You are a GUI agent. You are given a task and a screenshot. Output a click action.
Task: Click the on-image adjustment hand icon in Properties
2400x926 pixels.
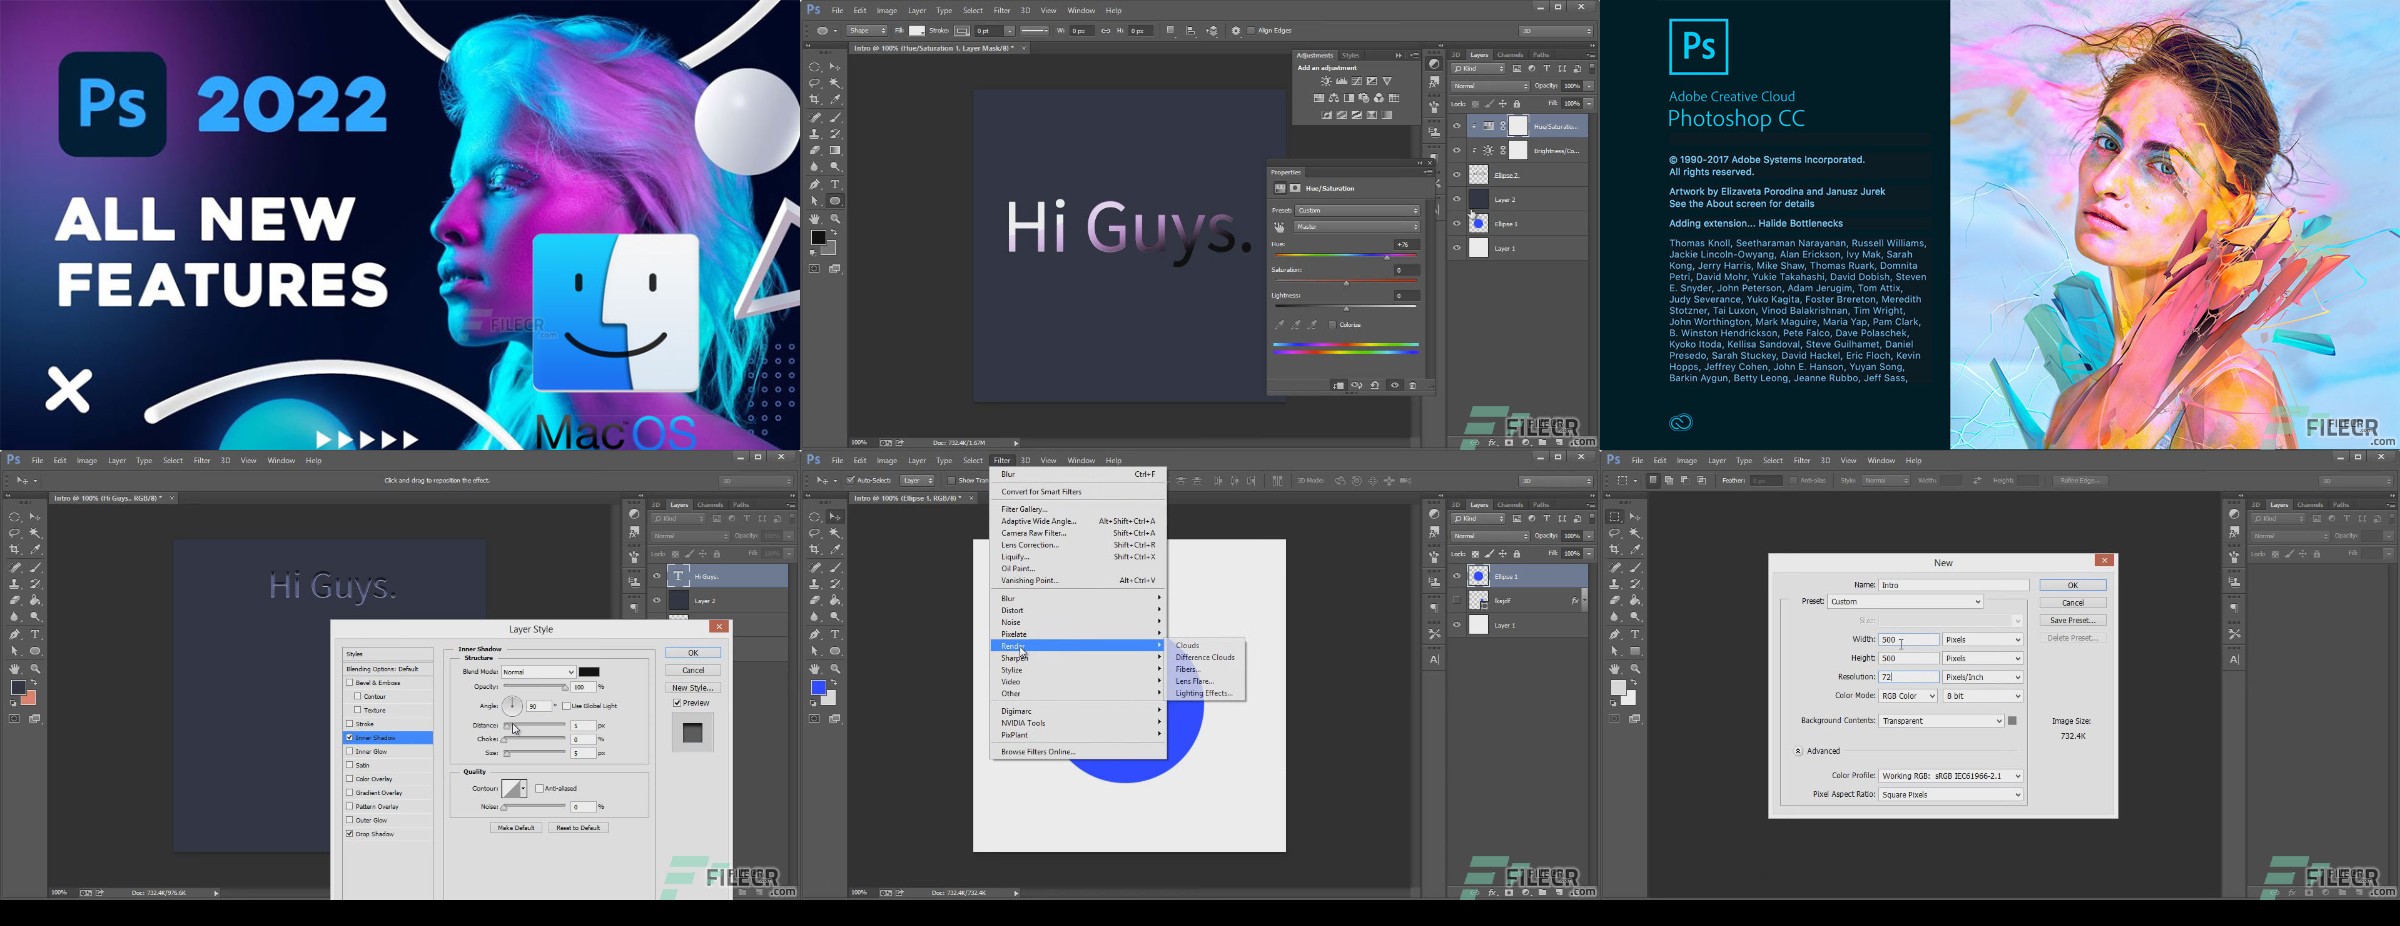(1279, 227)
